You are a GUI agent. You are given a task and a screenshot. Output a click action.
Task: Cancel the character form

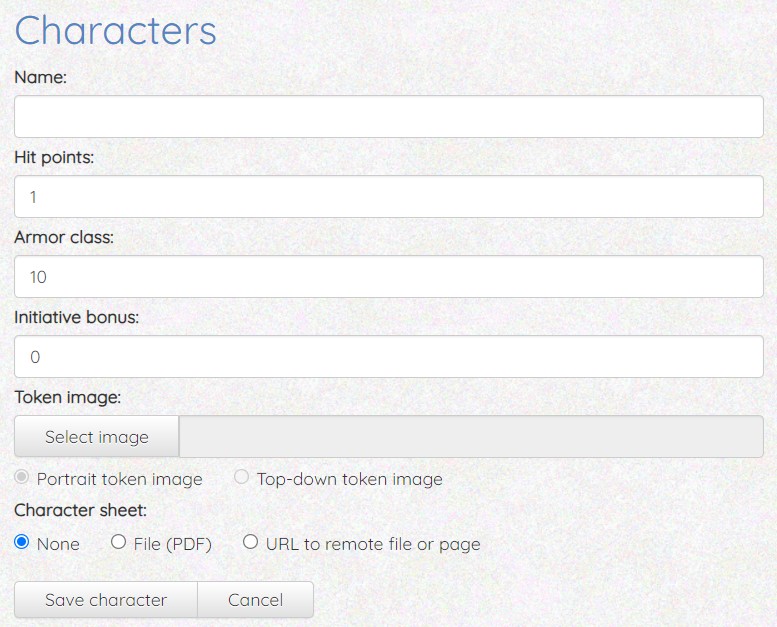coord(255,600)
